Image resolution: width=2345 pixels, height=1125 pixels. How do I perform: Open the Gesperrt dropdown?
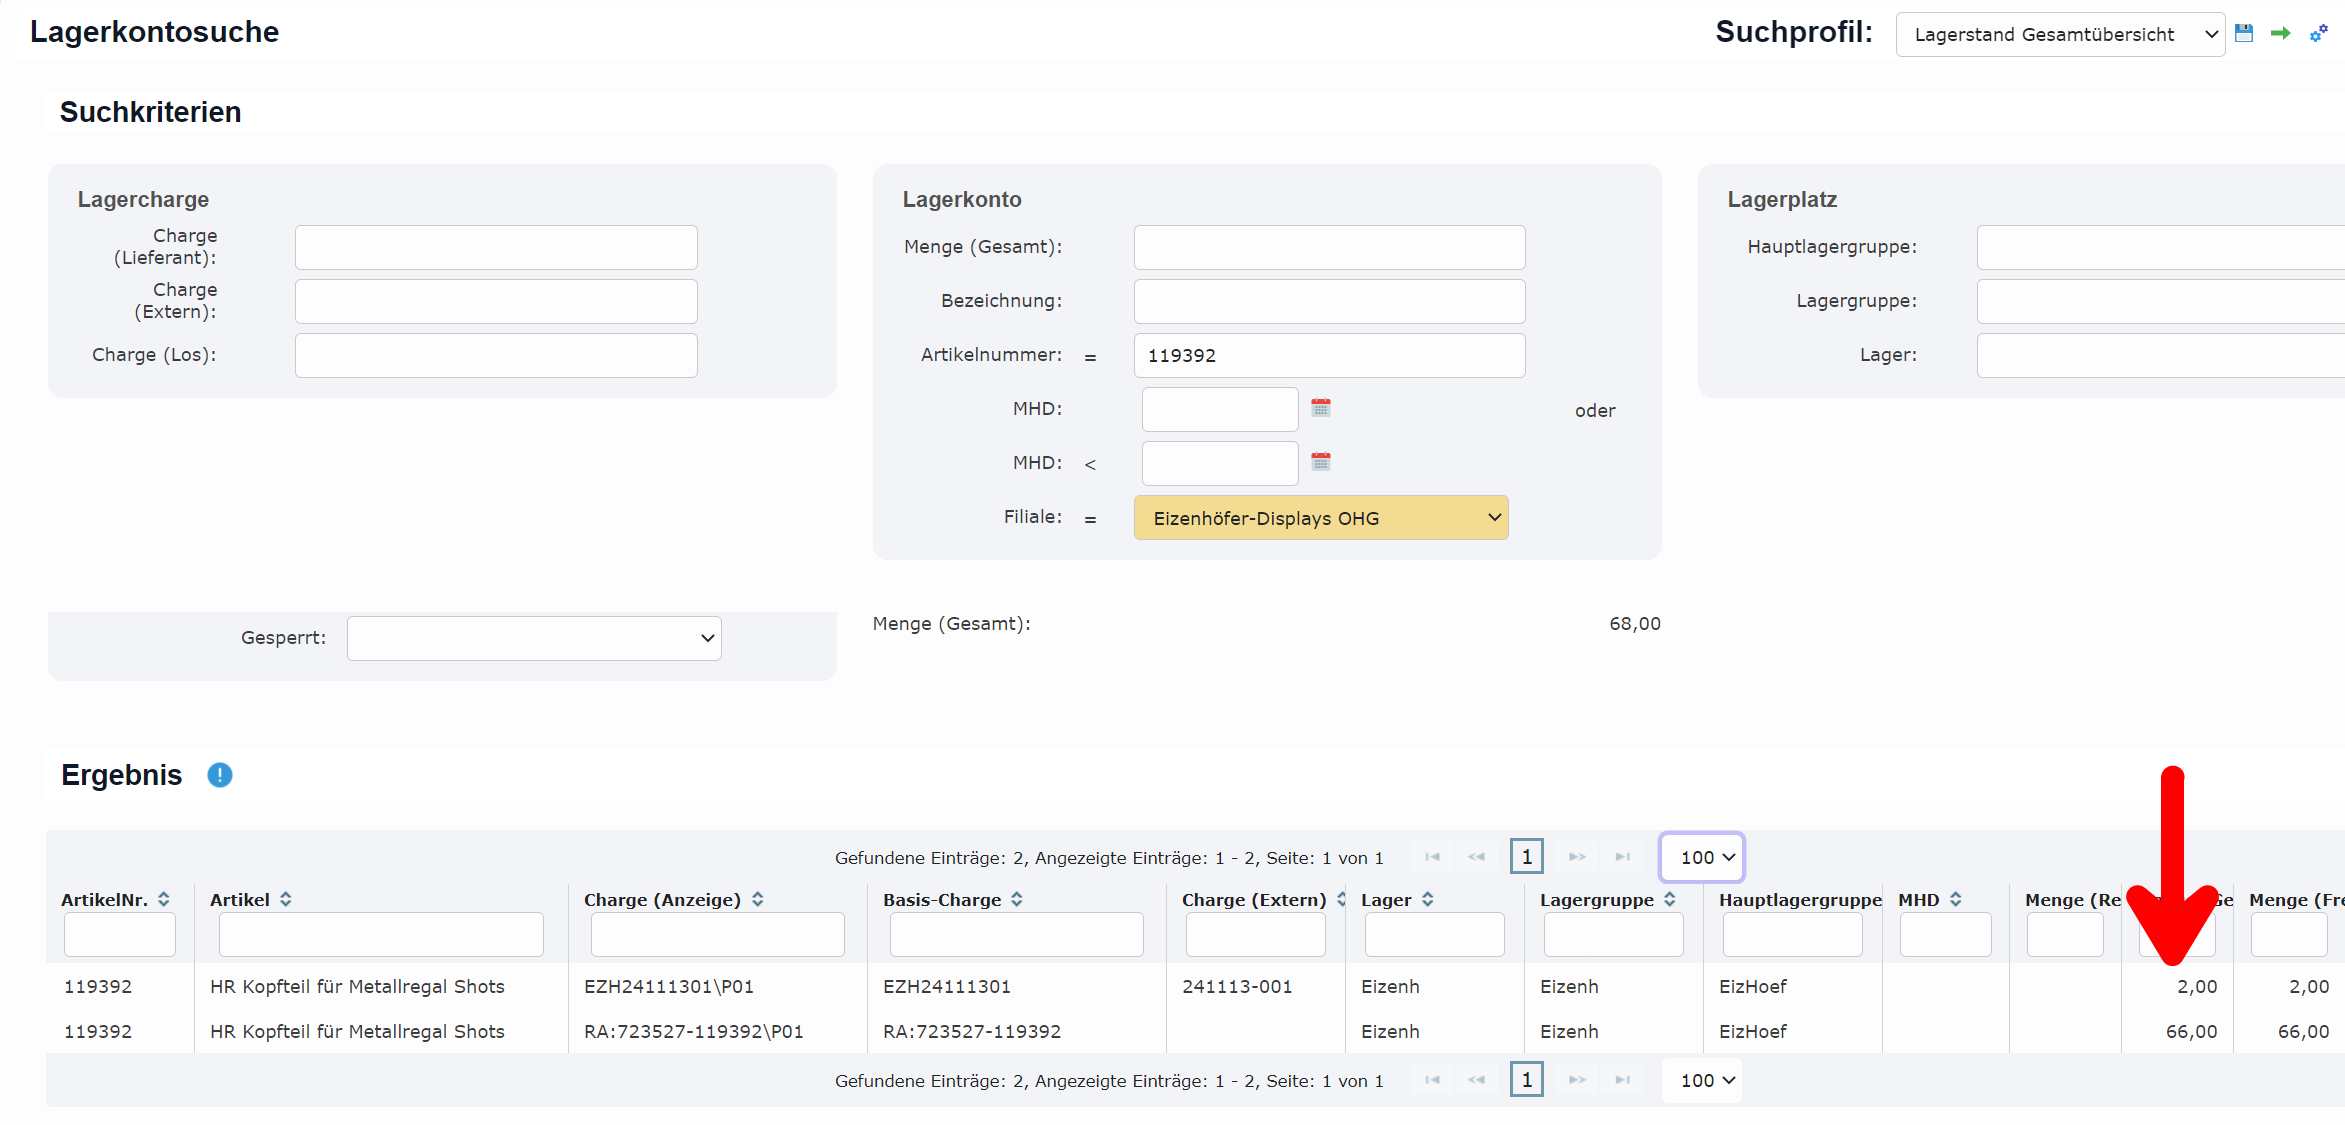point(534,638)
